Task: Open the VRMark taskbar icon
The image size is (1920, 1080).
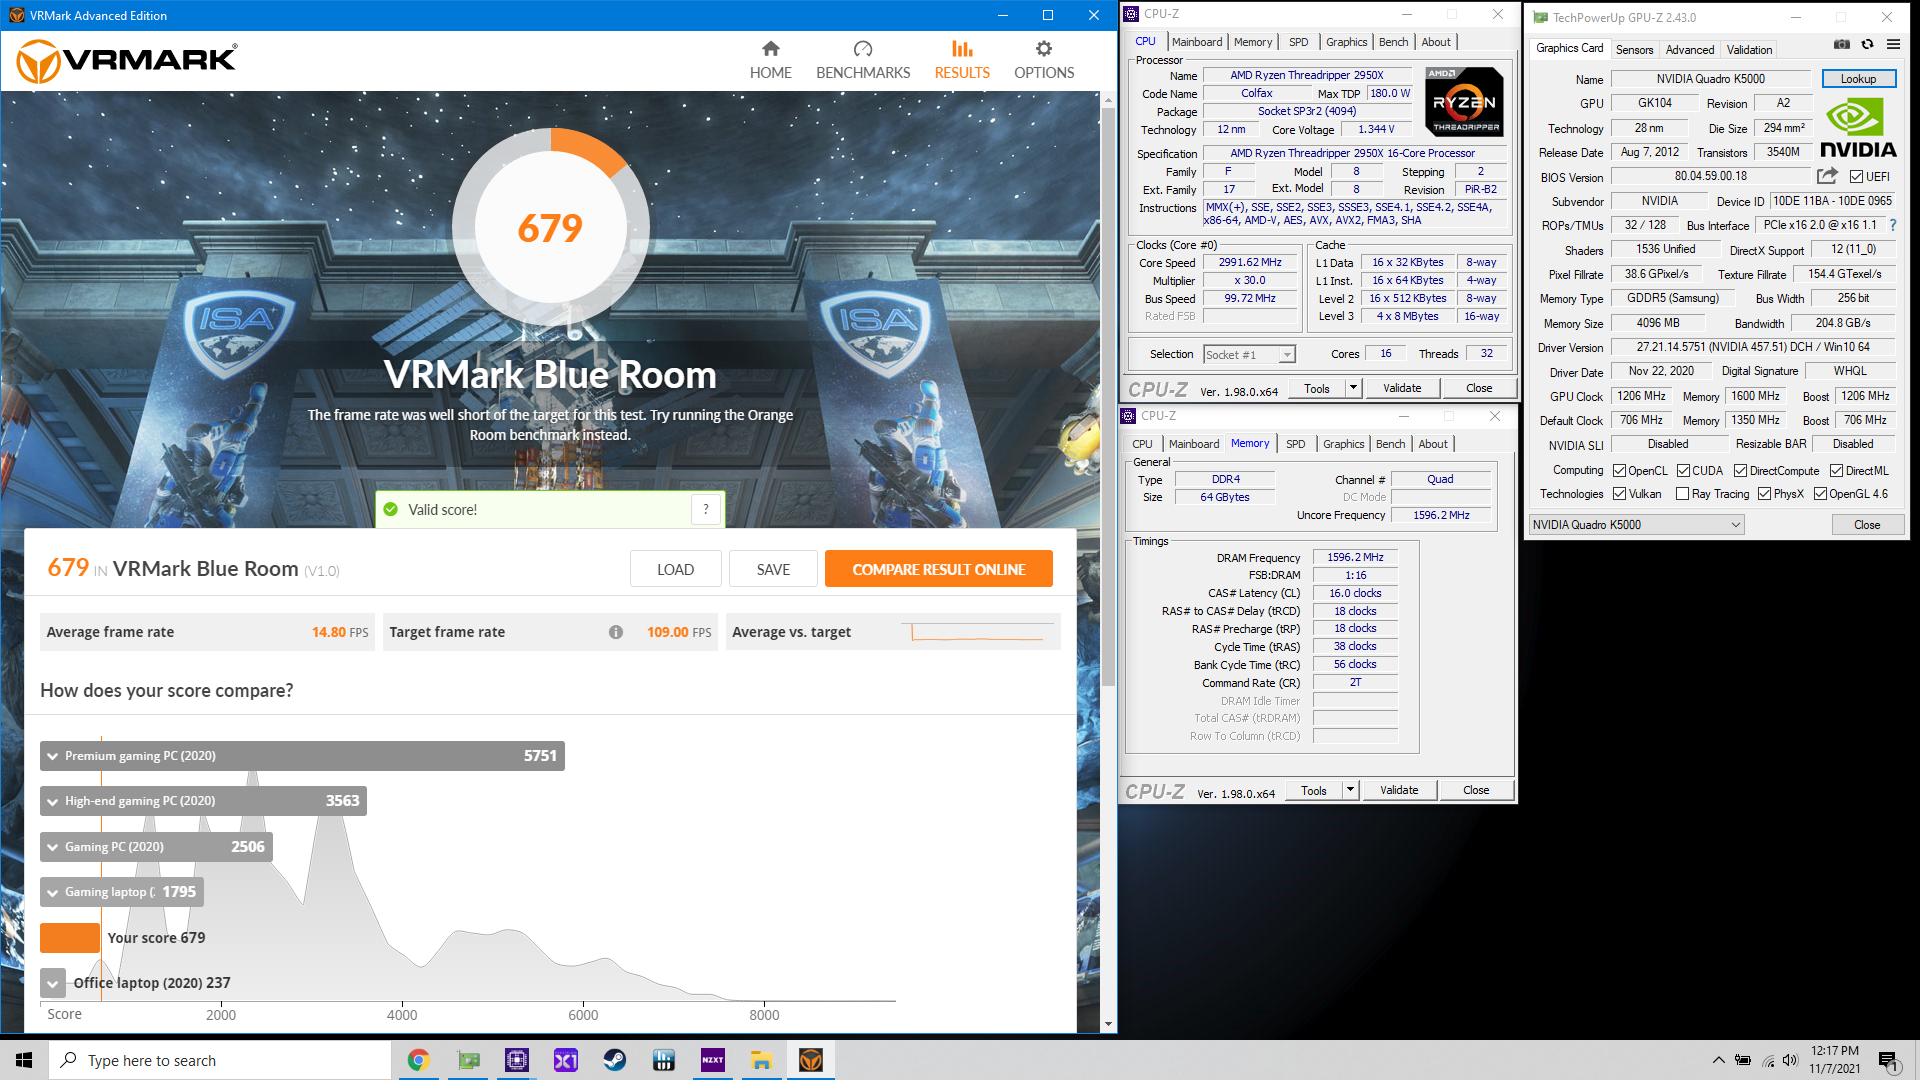Action: (x=811, y=1060)
